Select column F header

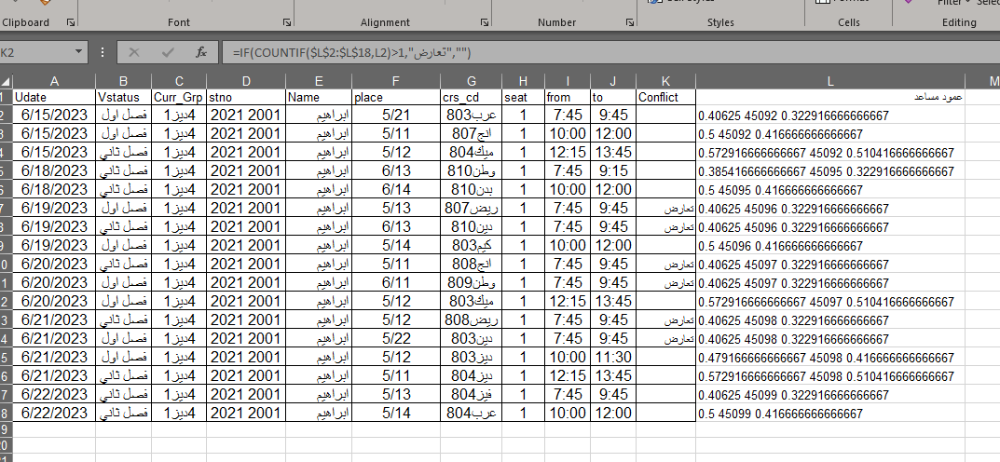click(395, 81)
